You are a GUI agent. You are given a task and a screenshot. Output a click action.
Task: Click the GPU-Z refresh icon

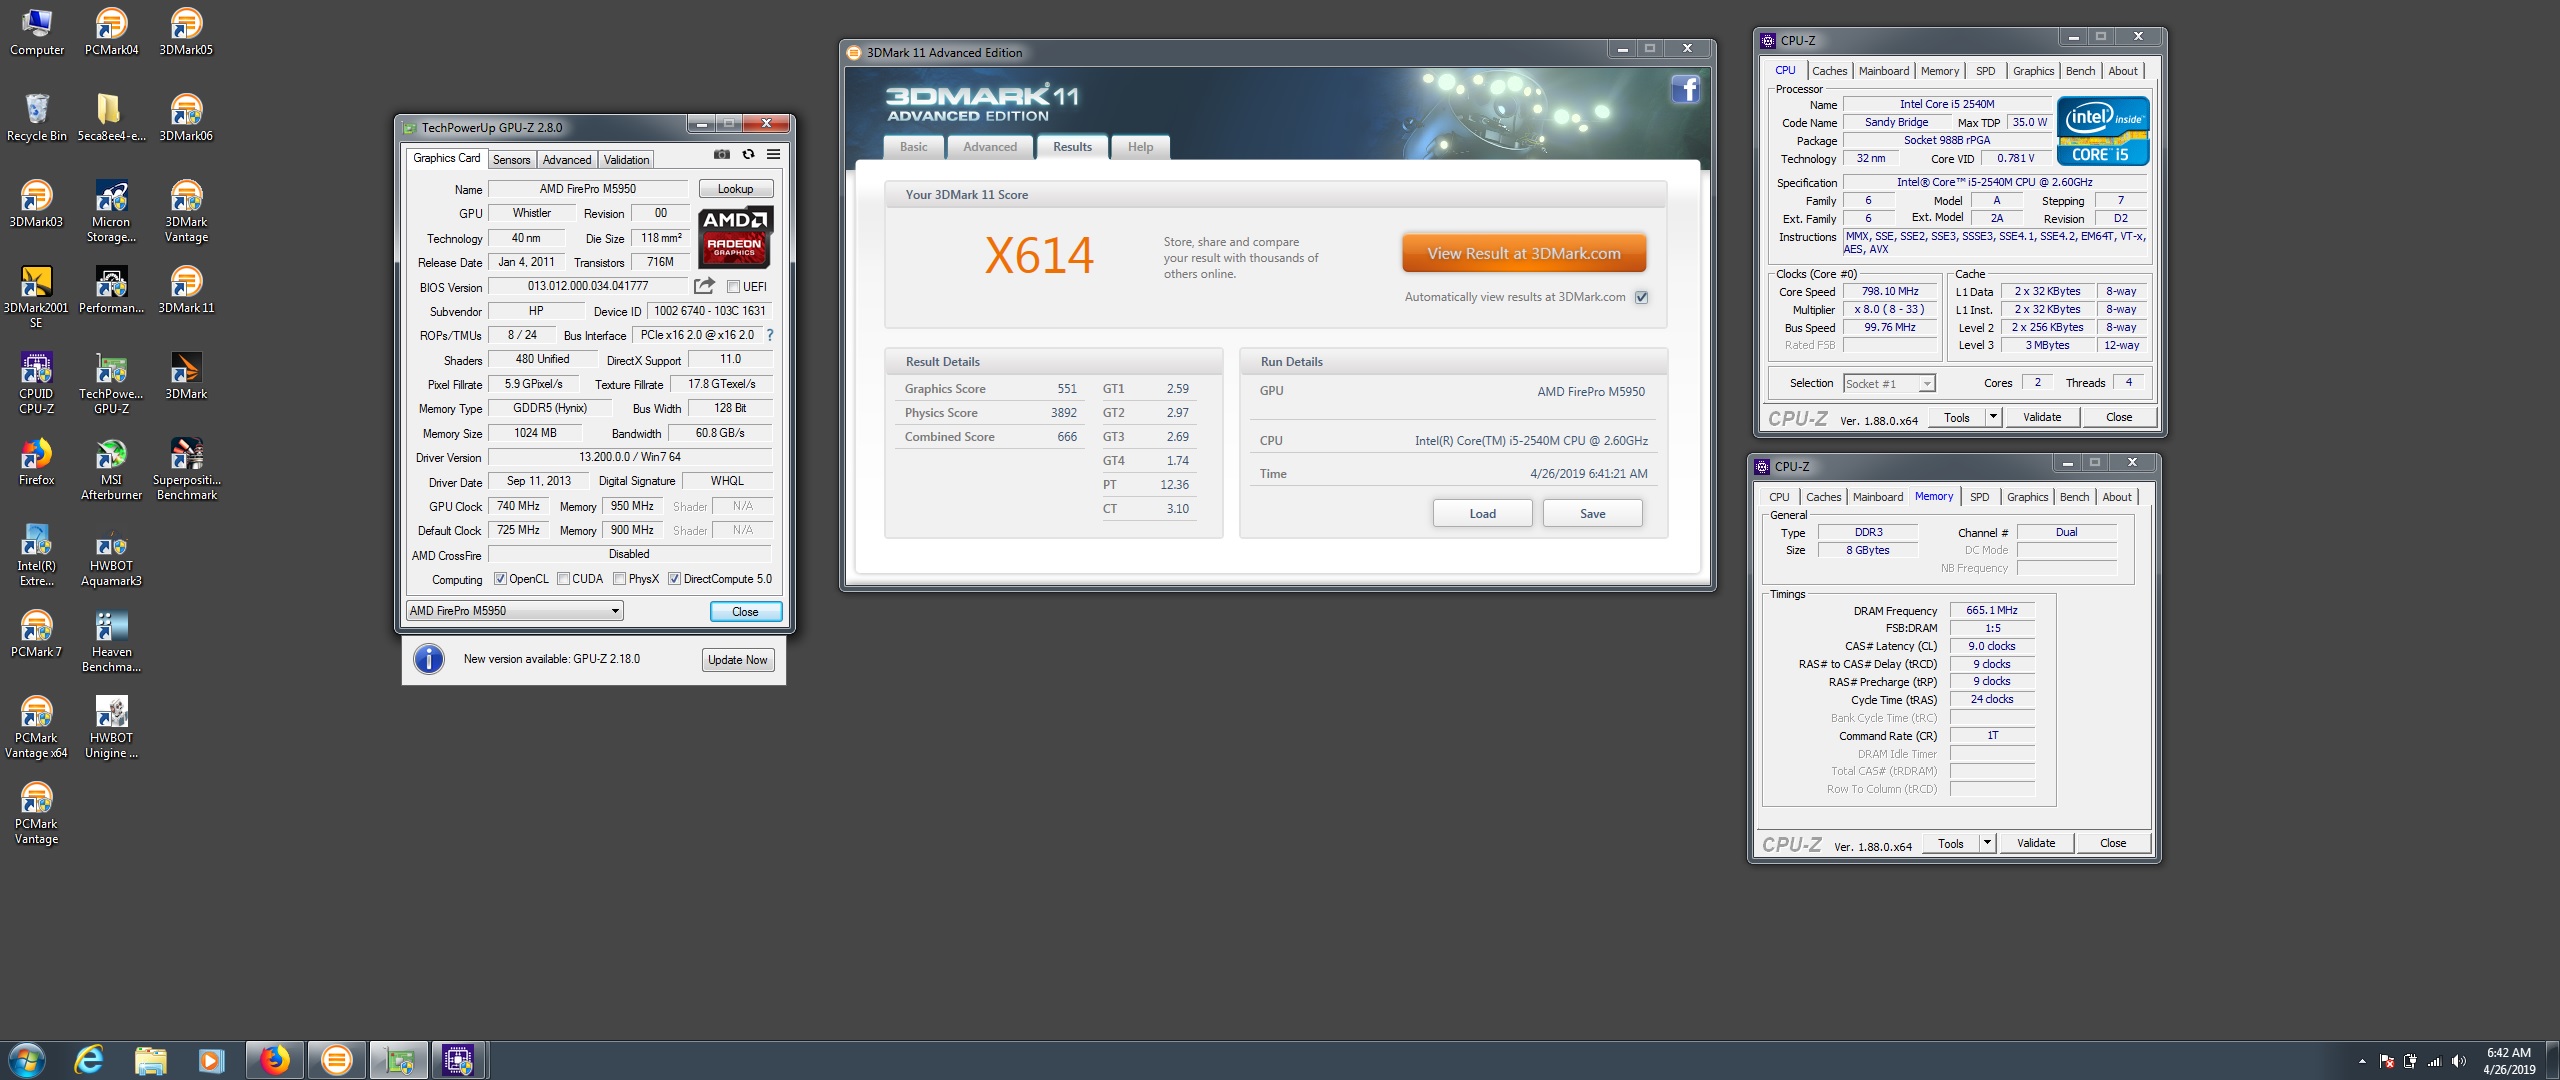[748, 154]
